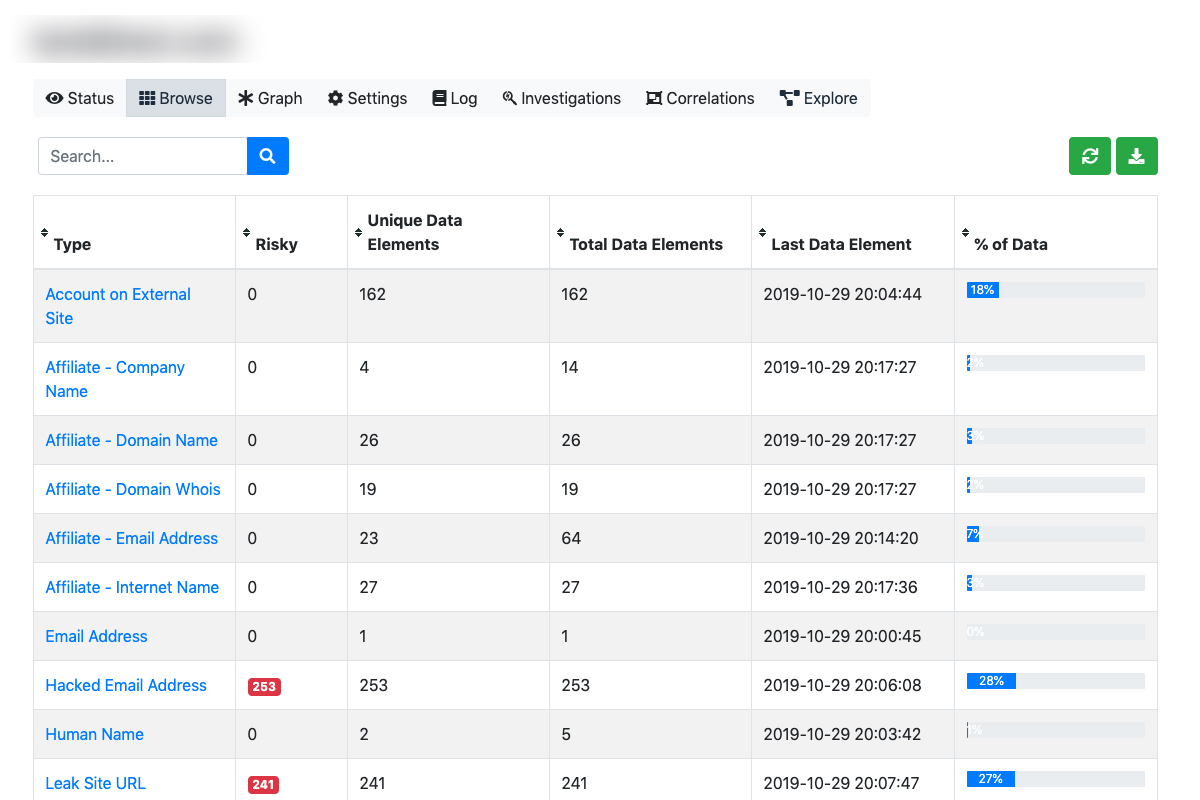1200x800 pixels.
Task: Sort table by Risky column
Action: [276, 244]
